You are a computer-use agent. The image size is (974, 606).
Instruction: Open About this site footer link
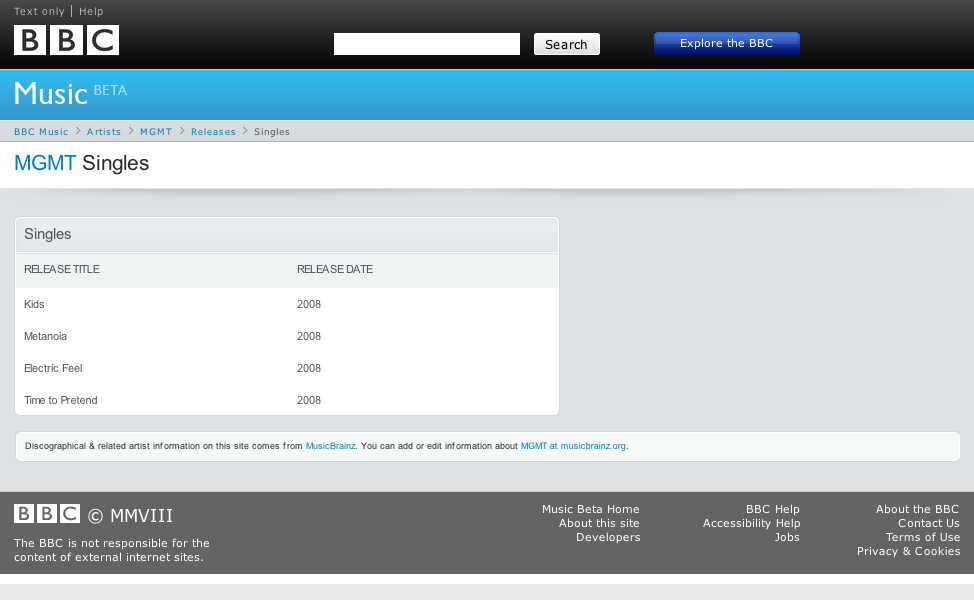[x=599, y=523]
